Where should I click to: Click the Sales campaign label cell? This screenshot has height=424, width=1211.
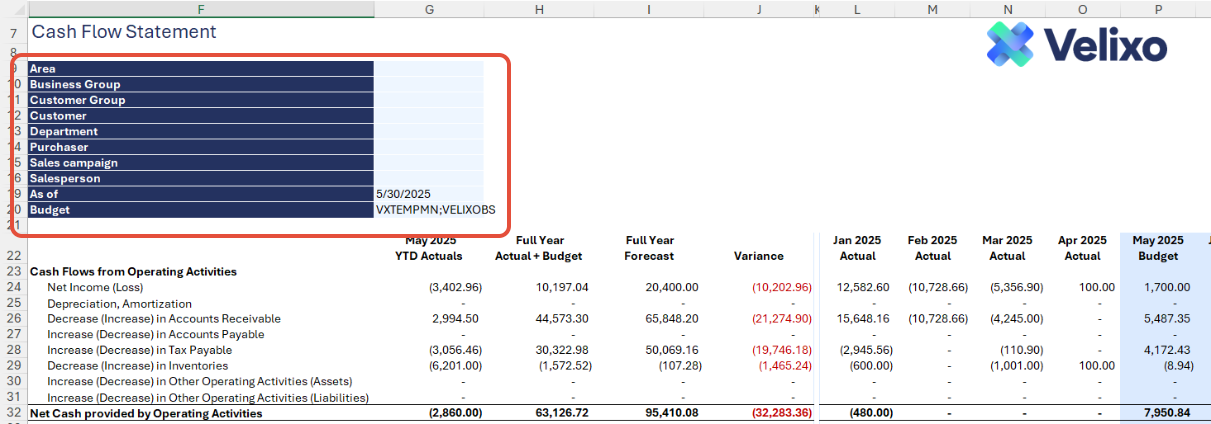[201, 163]
